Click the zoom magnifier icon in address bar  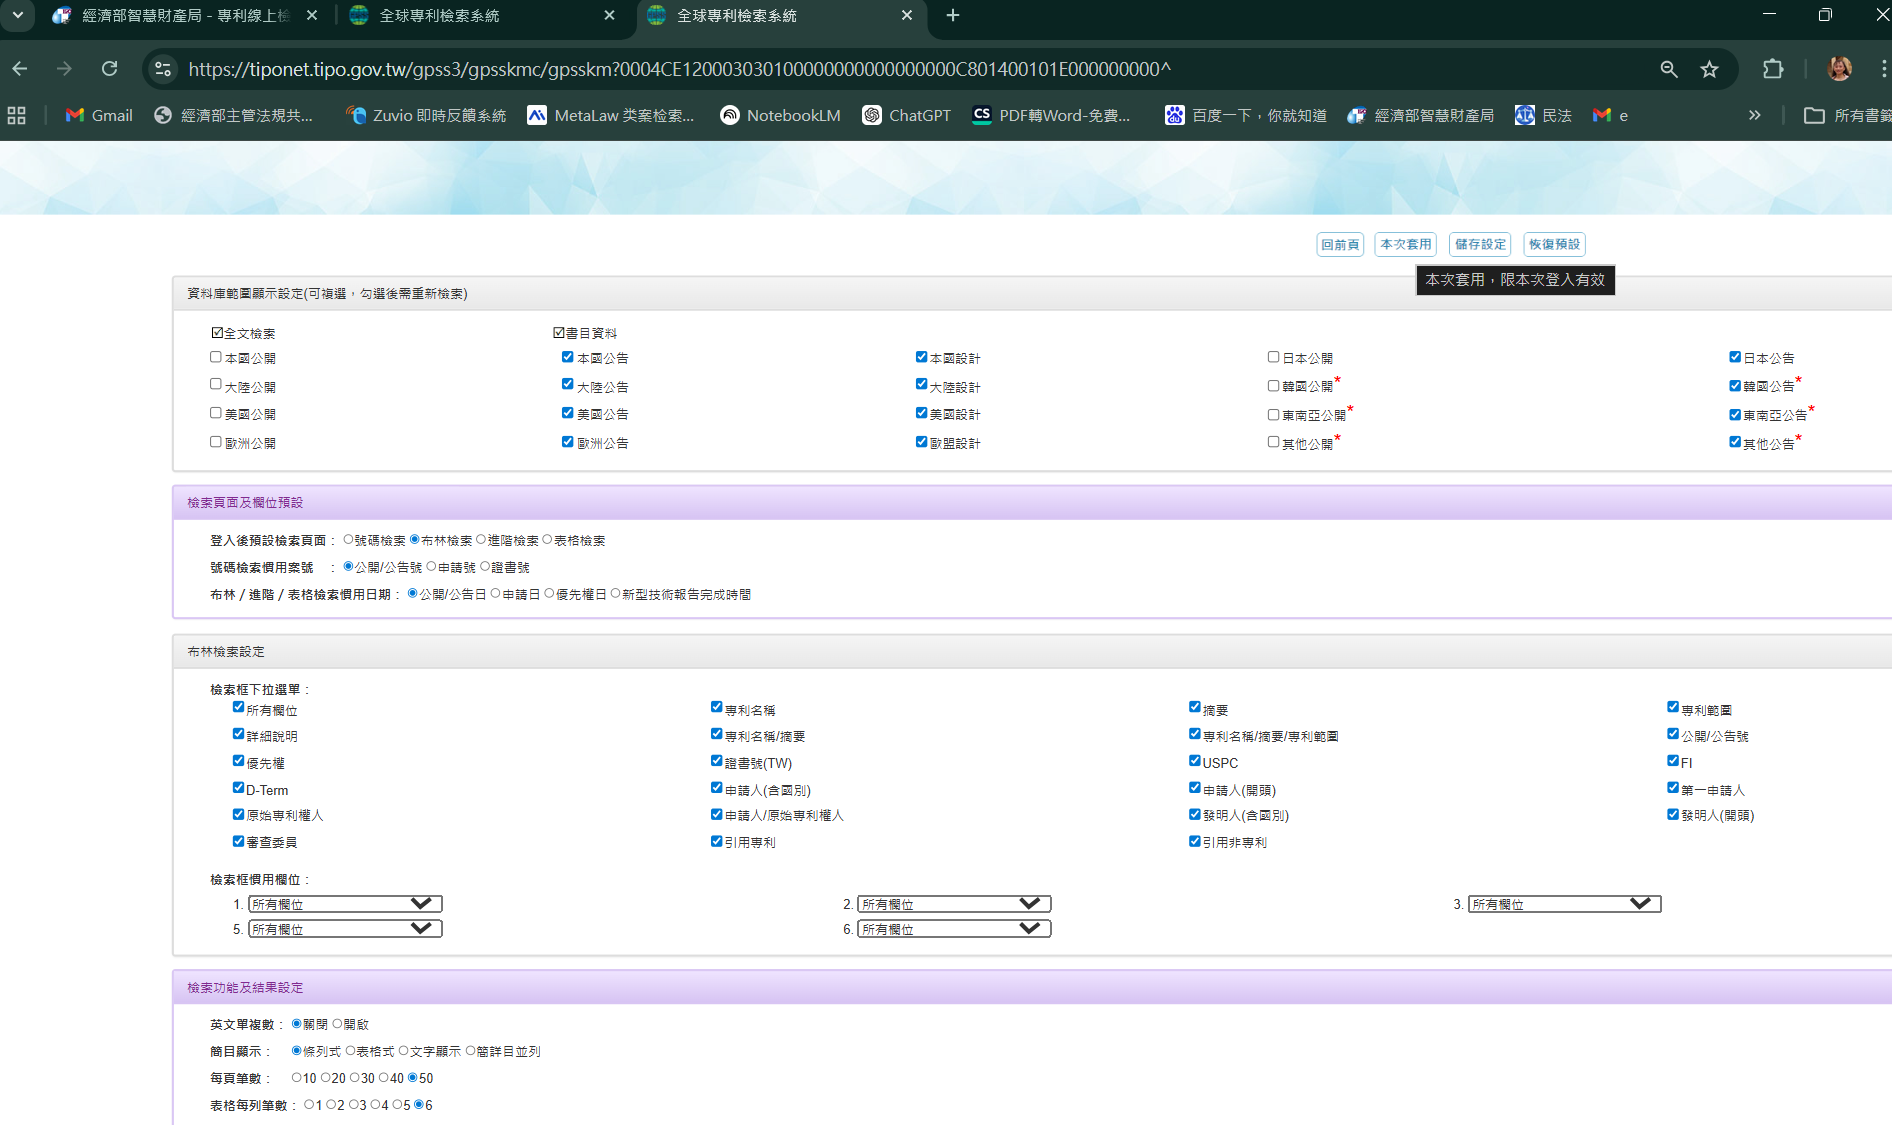click(x=1669, y=69)
